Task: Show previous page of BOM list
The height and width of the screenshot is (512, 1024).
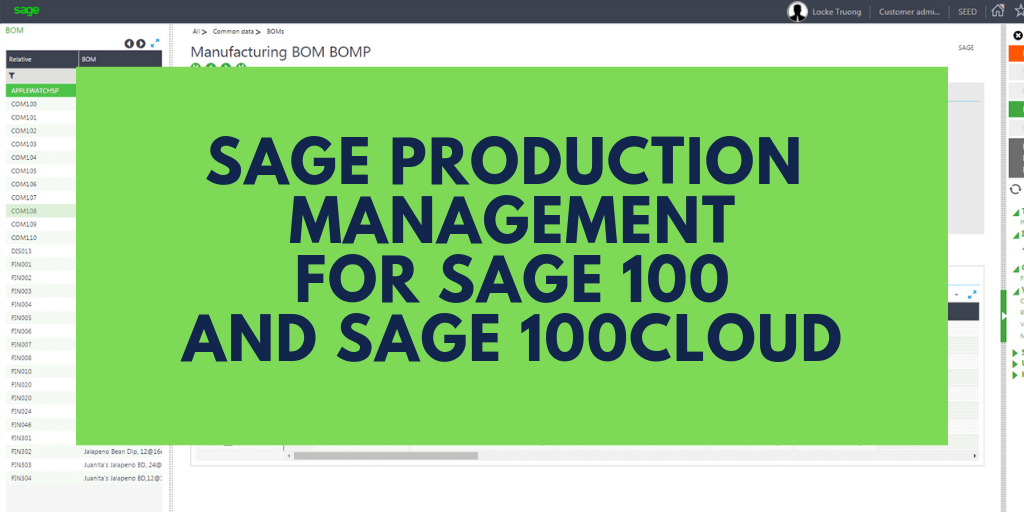Action: coord(129,43)
